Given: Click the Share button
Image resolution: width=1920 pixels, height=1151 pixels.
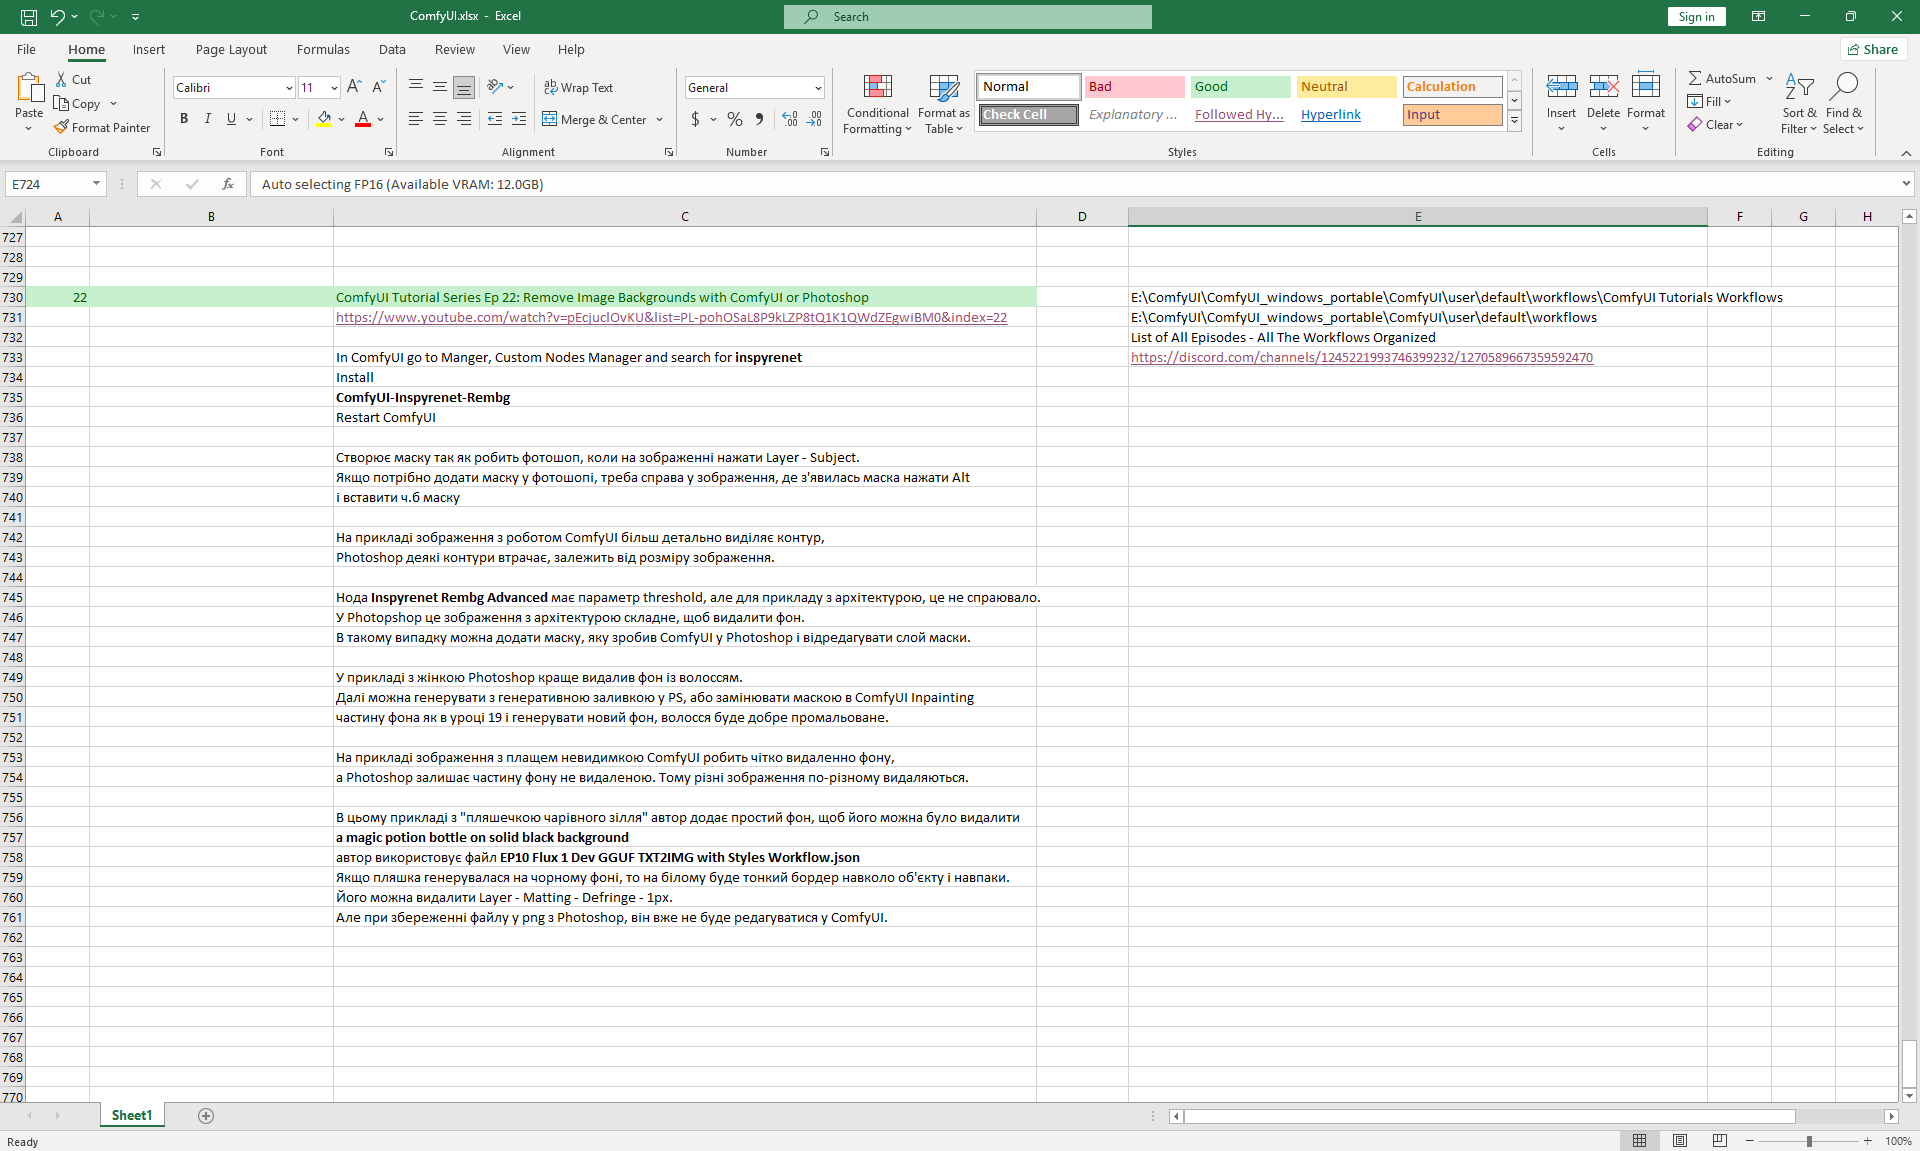Looking at the screenshot, I should pos(1873,49).
